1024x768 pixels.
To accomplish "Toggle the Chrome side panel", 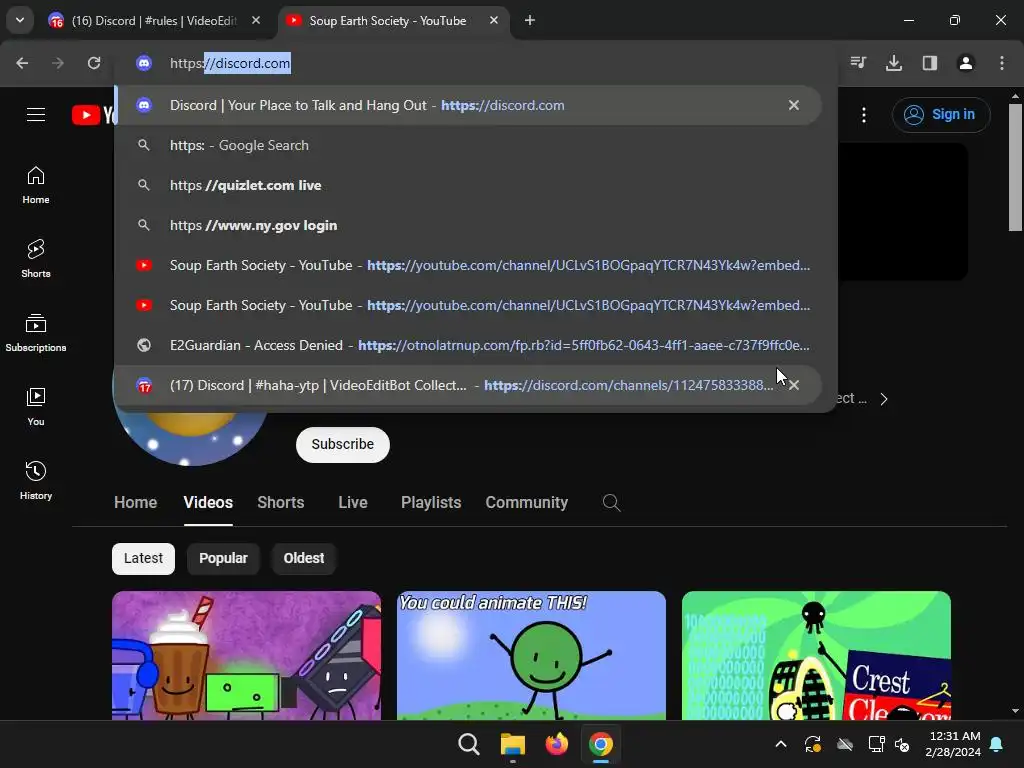I will [x=930, y=63].
